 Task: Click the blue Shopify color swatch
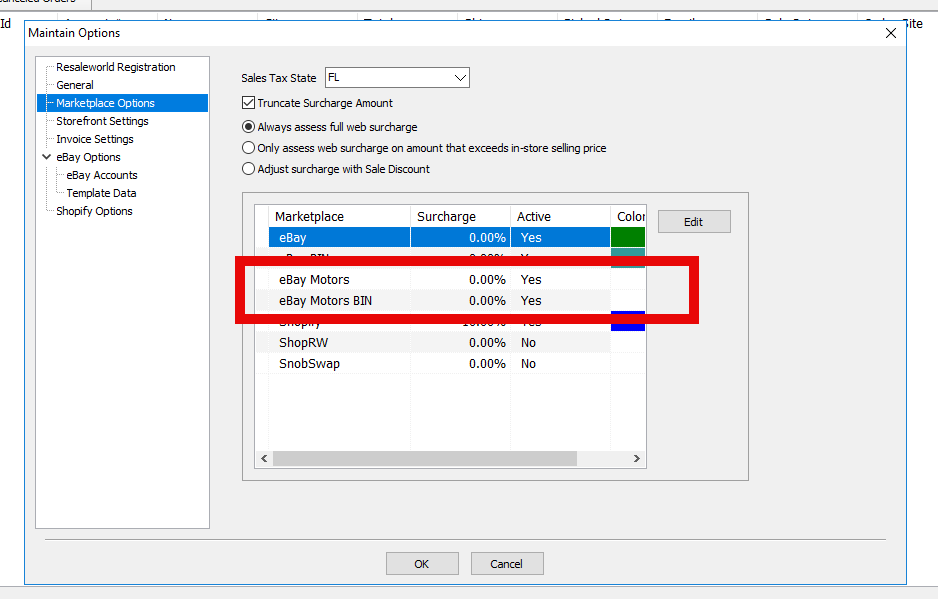628,321
